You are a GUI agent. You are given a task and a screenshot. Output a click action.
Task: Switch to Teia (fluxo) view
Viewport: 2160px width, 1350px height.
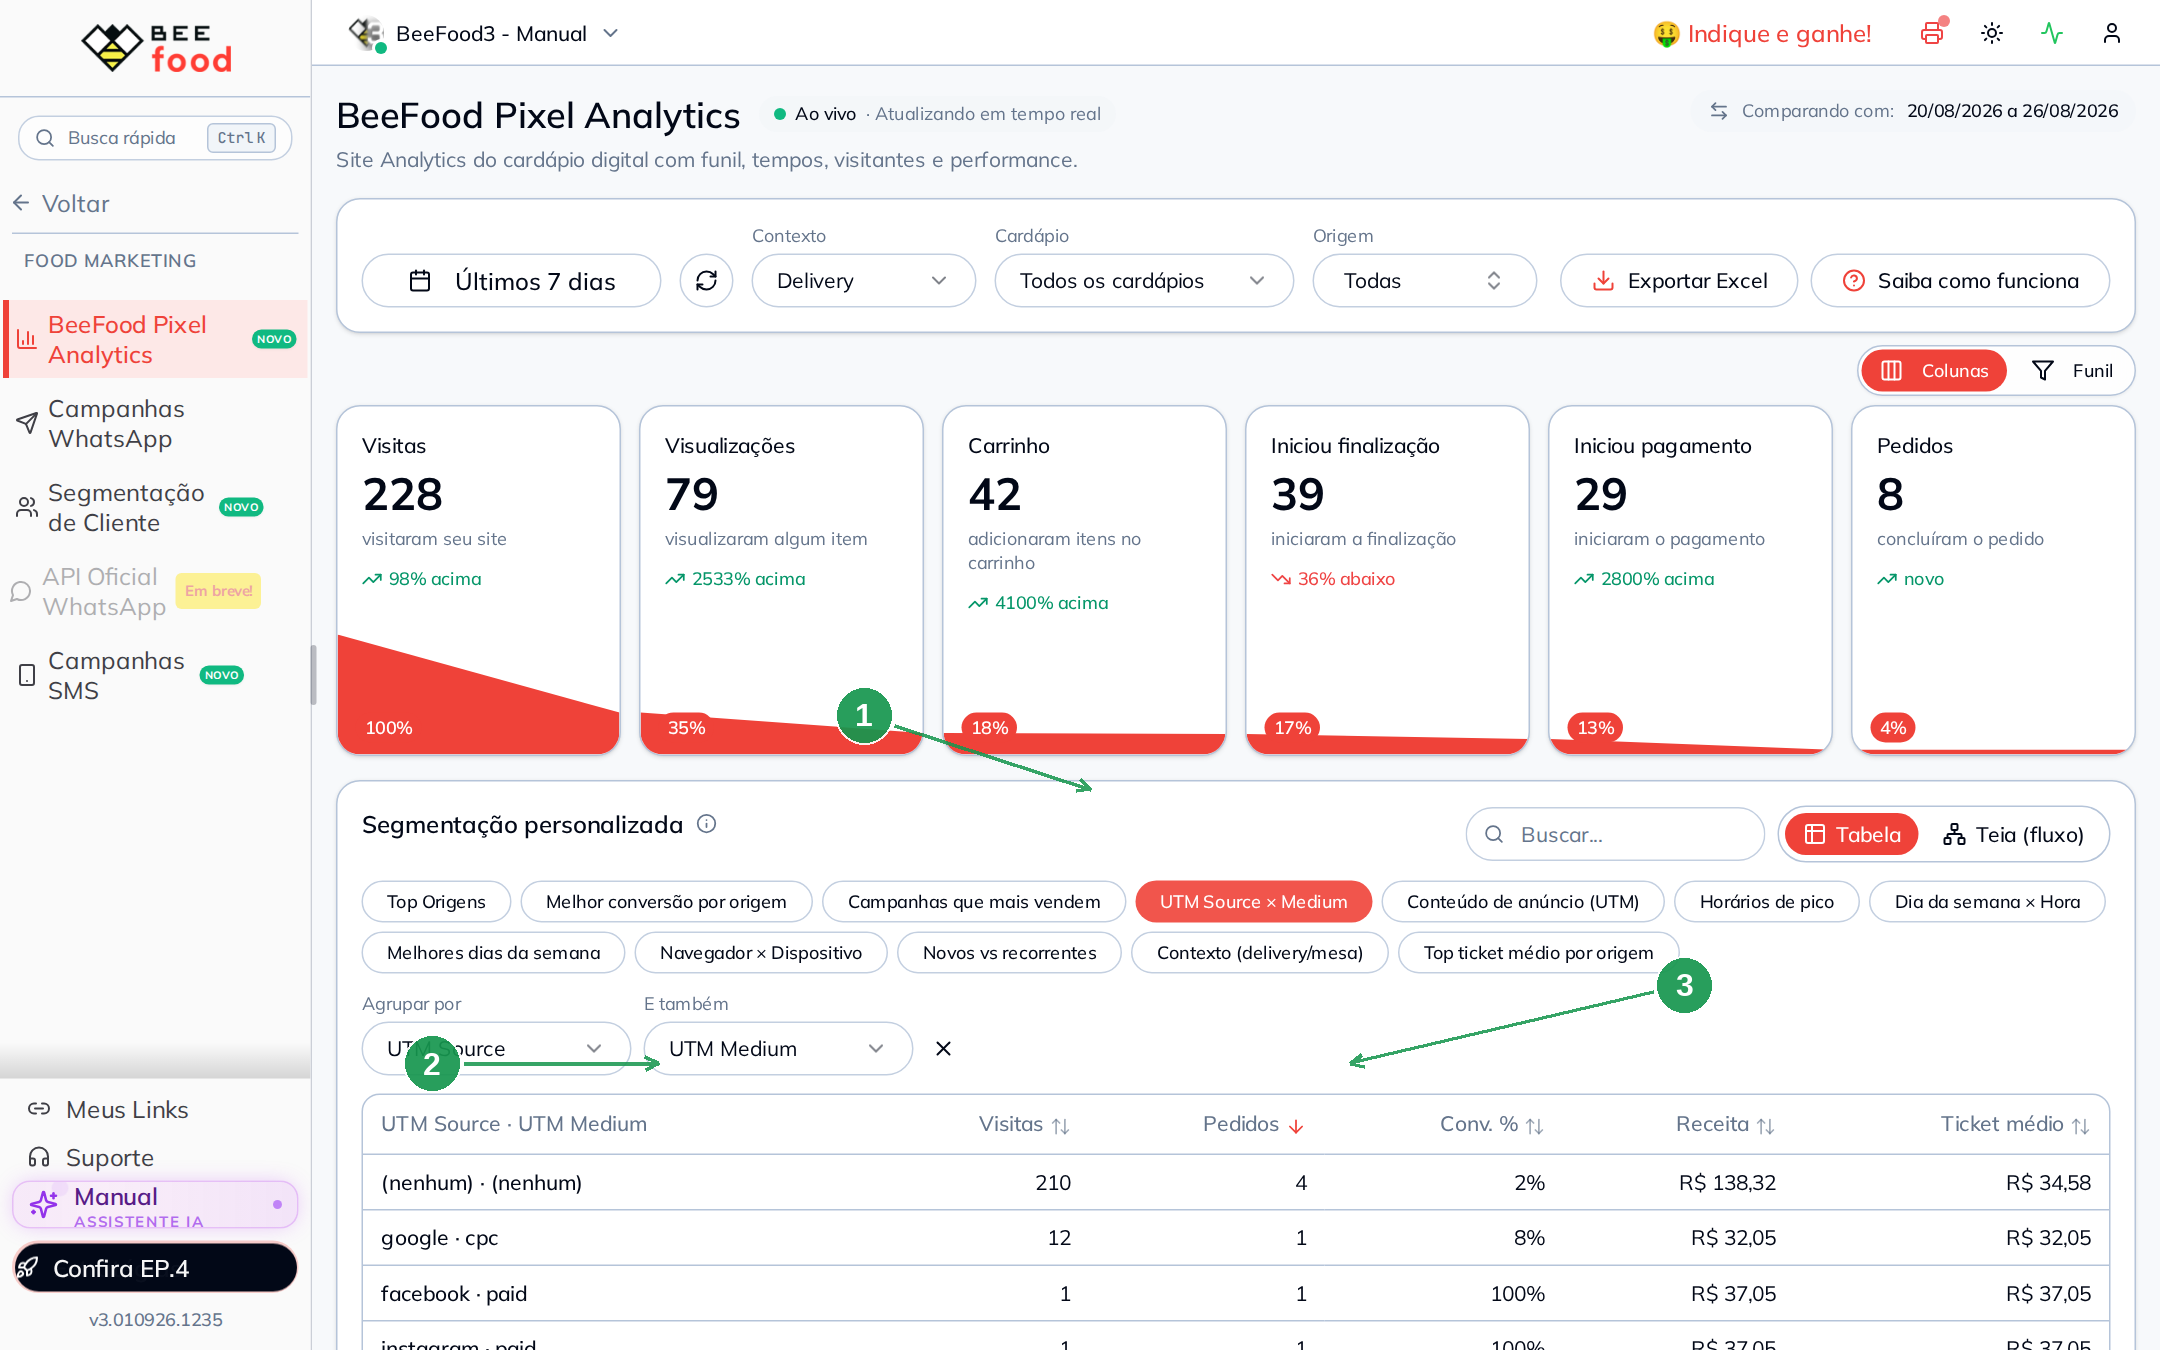click(2013, 834)
